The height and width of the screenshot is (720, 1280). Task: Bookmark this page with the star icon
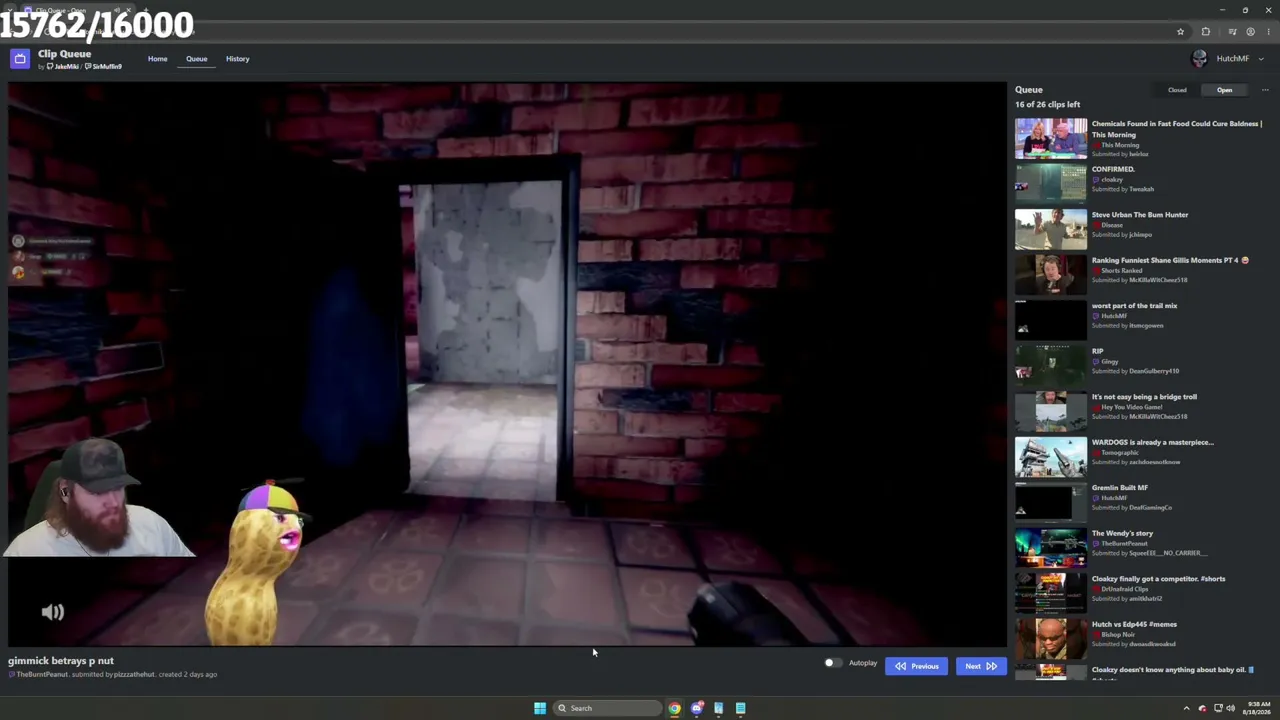tap(1180, 32)
